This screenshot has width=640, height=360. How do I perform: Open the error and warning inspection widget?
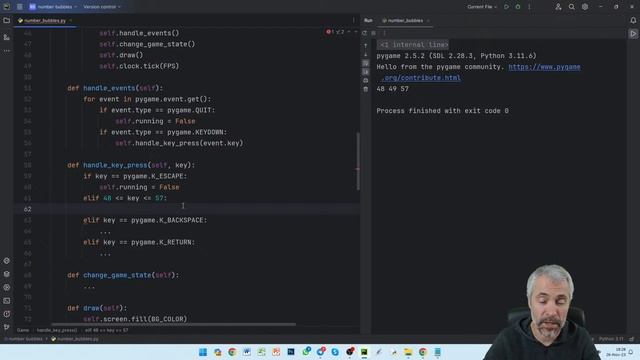pyautogui.click(x=335, y=32)
